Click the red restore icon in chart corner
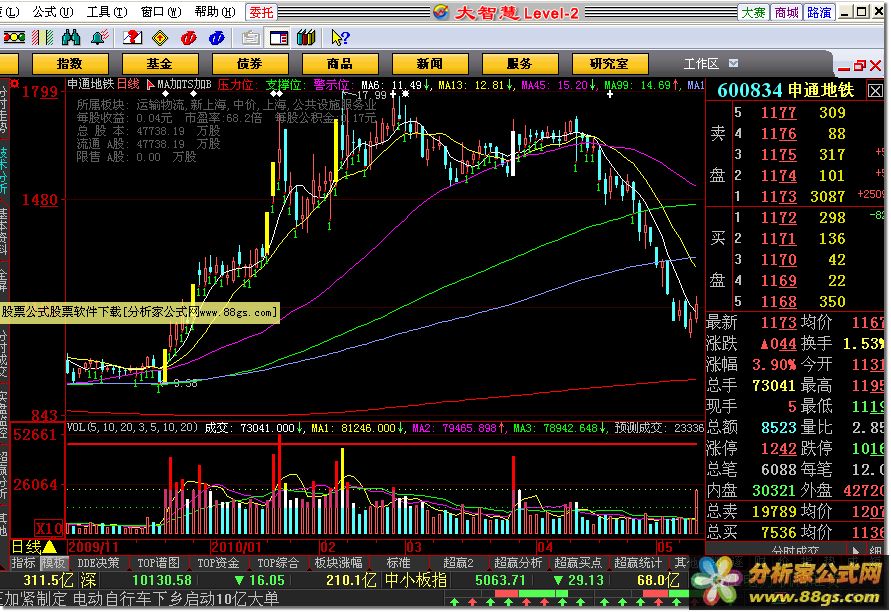Image resolution: width=891 pixels, height=612 pixels. (860, 66)
